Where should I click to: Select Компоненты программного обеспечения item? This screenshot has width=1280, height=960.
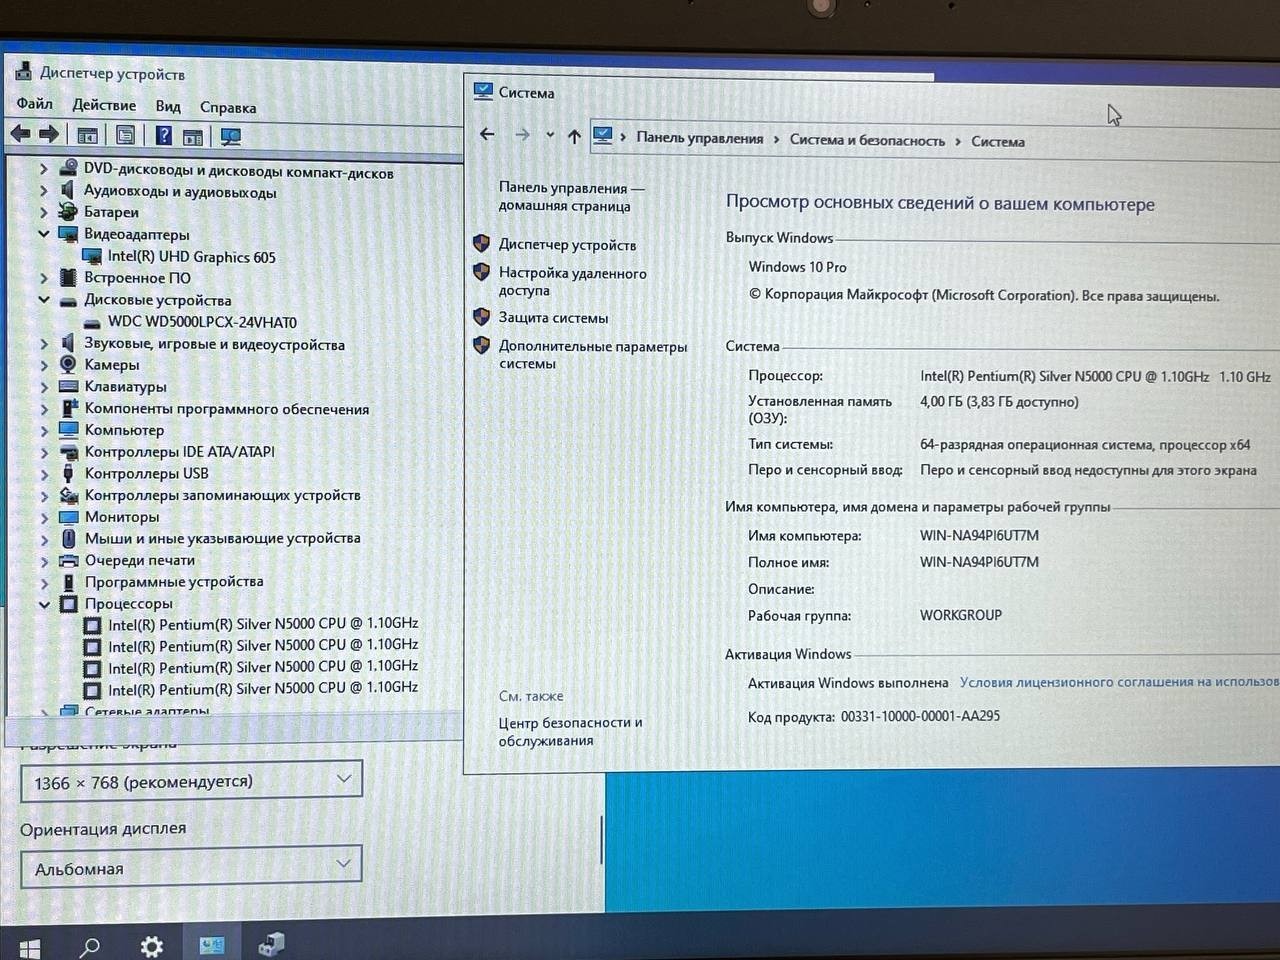(226, 408)
